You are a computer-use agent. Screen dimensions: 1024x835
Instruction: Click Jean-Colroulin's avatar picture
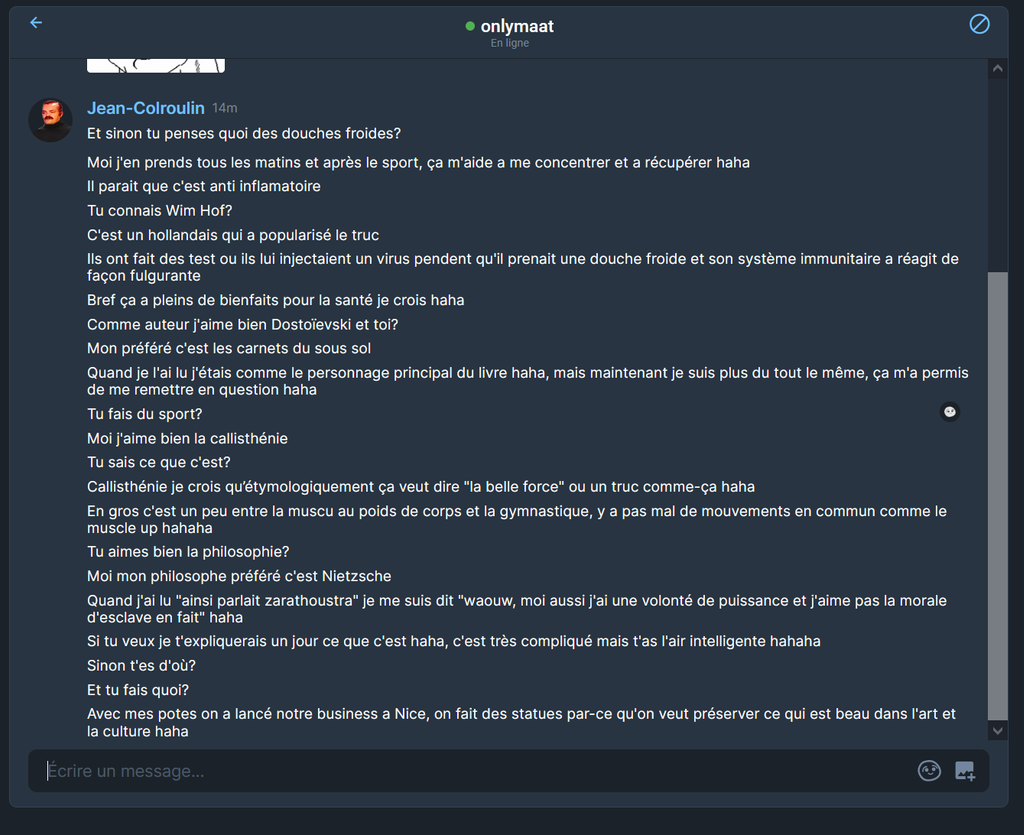(x=50, y=120)
